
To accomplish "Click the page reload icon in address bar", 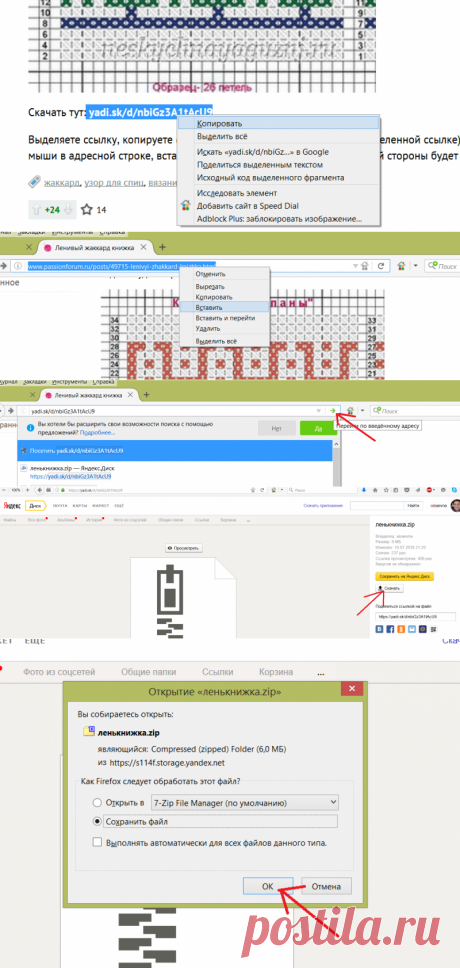I will point(381,266).
